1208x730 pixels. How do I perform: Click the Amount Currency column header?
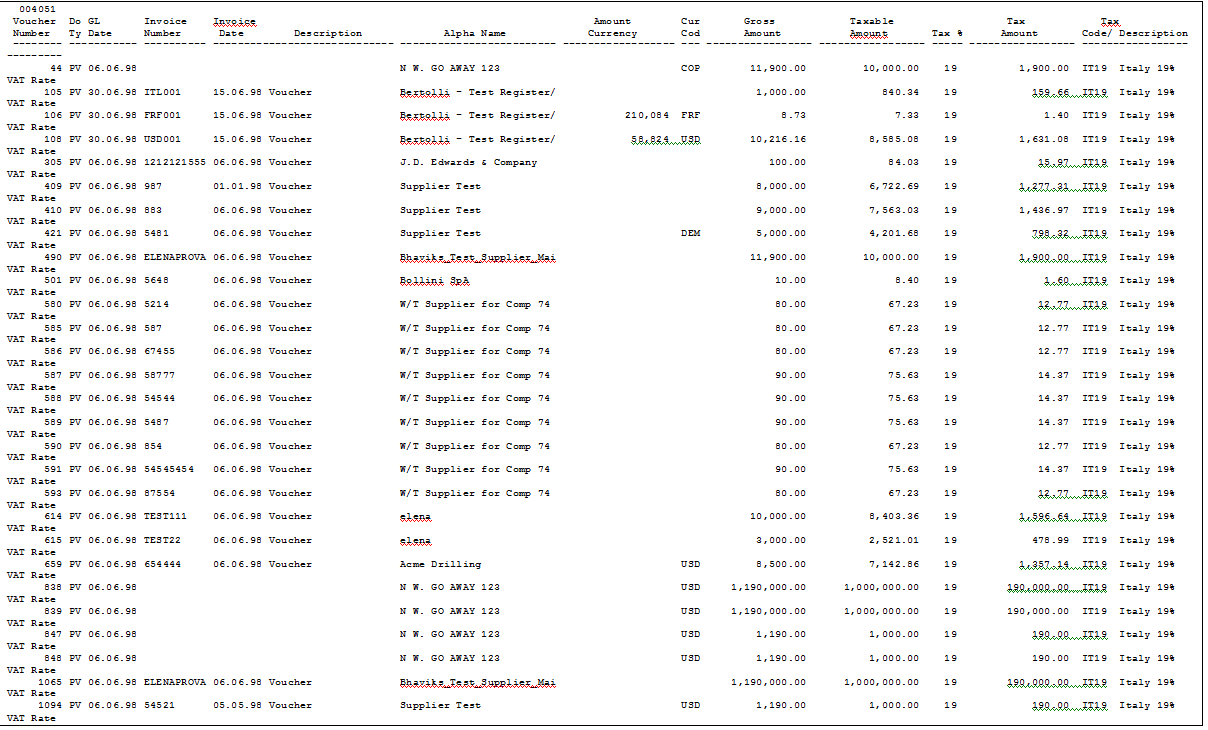tap(612, 27)
